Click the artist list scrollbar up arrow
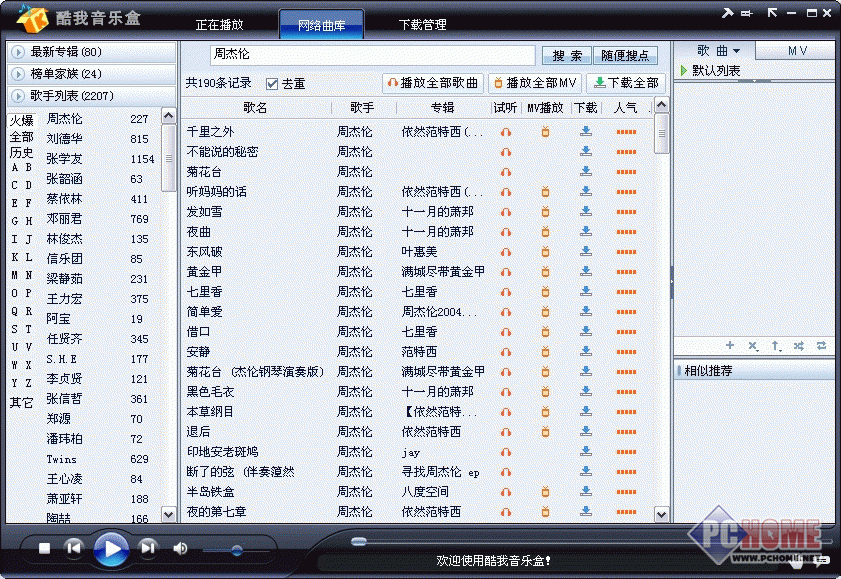Image resolution: width=841 pixels, height=579 pixels. (168, 116)
